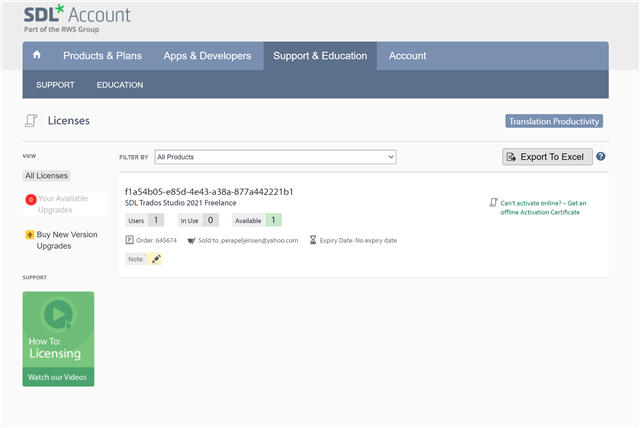Click the hourglass expiry date icon
640x428 pixels.
pyautogui.click(x=313, y=240)
